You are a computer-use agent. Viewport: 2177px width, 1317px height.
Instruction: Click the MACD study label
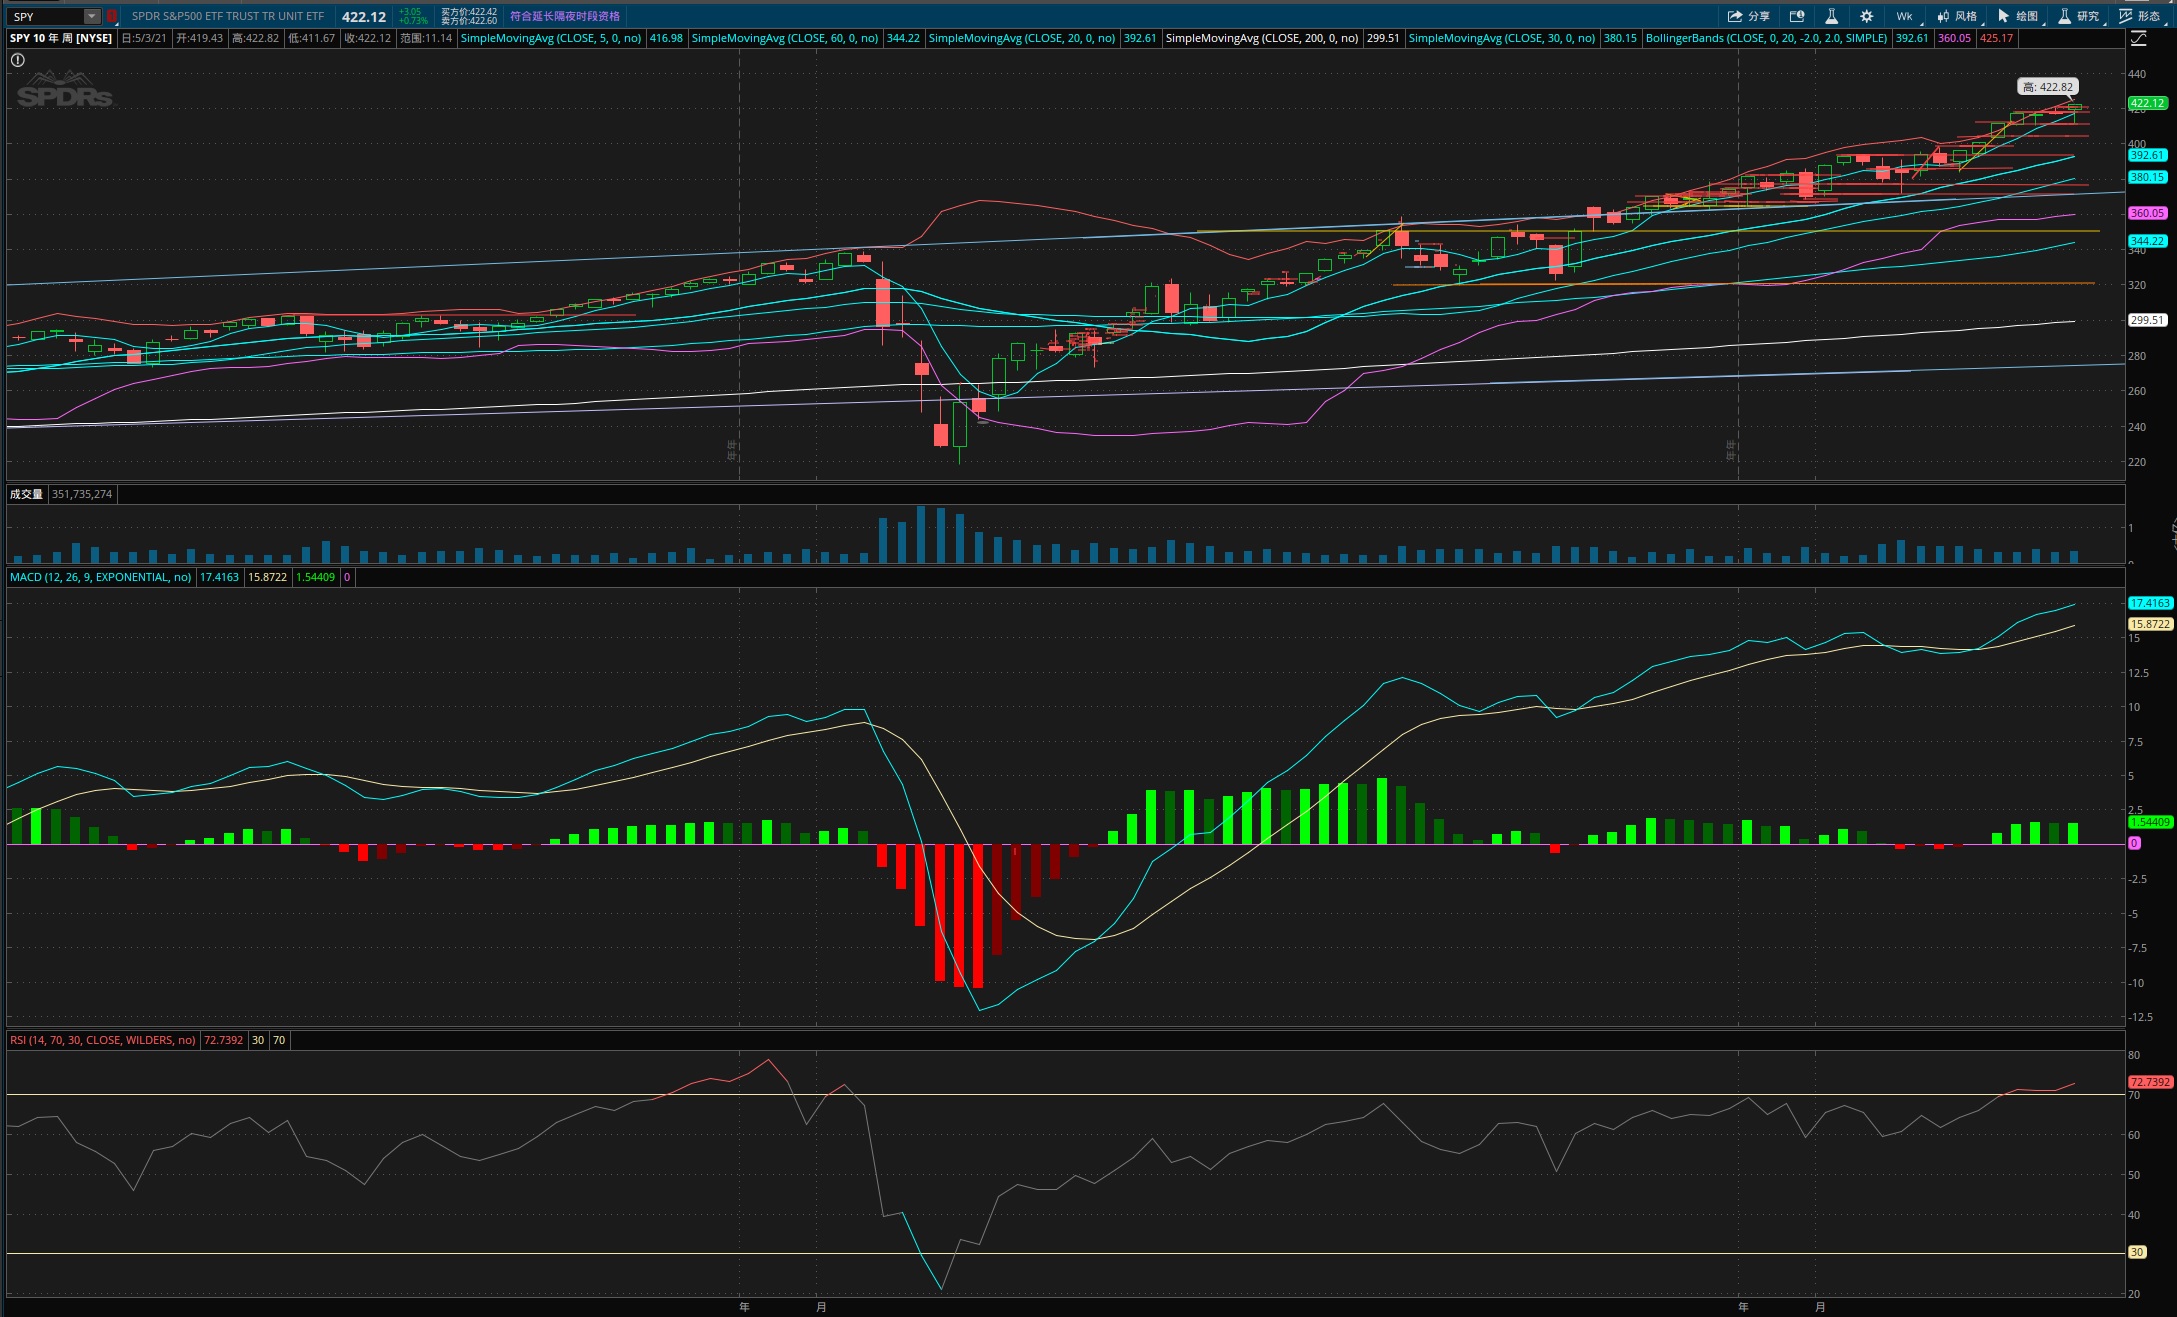pos(100,577)
